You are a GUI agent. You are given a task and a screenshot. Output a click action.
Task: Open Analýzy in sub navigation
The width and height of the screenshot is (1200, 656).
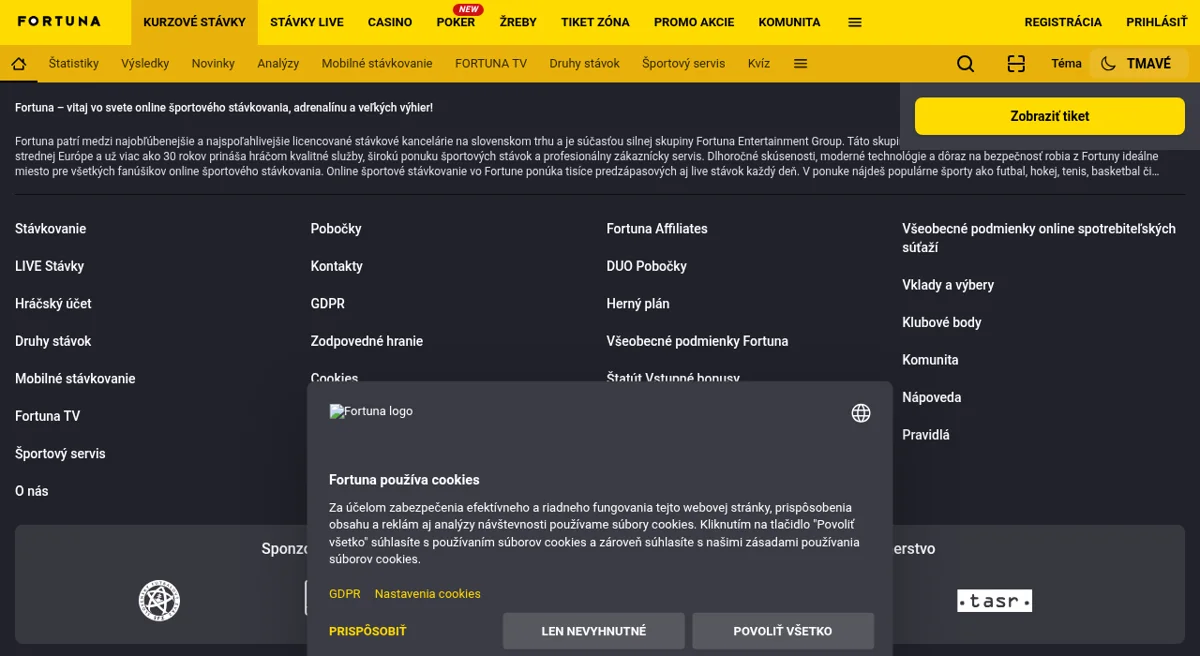click(278, 64)
